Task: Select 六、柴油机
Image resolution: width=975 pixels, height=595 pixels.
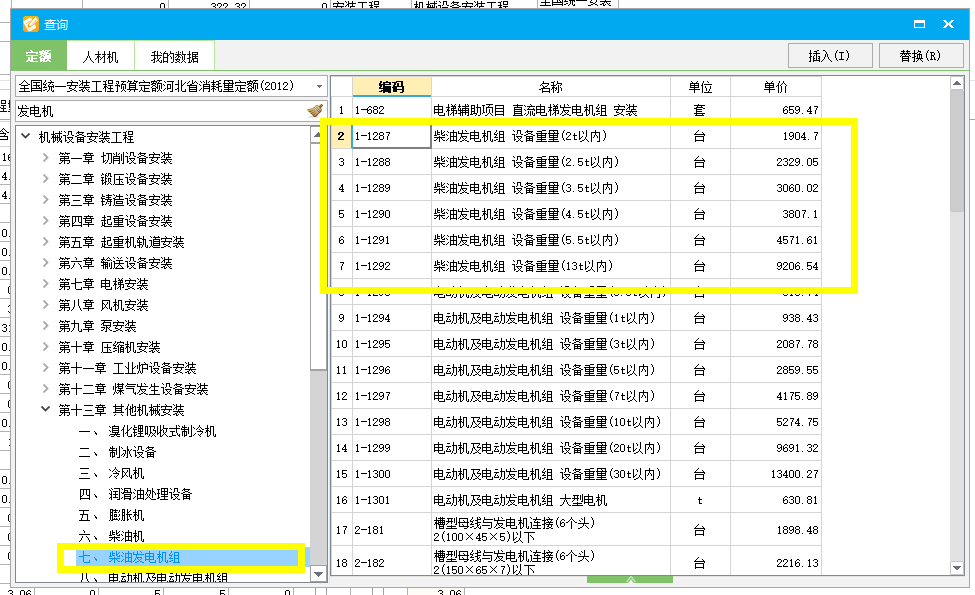Action: (111, 536)
